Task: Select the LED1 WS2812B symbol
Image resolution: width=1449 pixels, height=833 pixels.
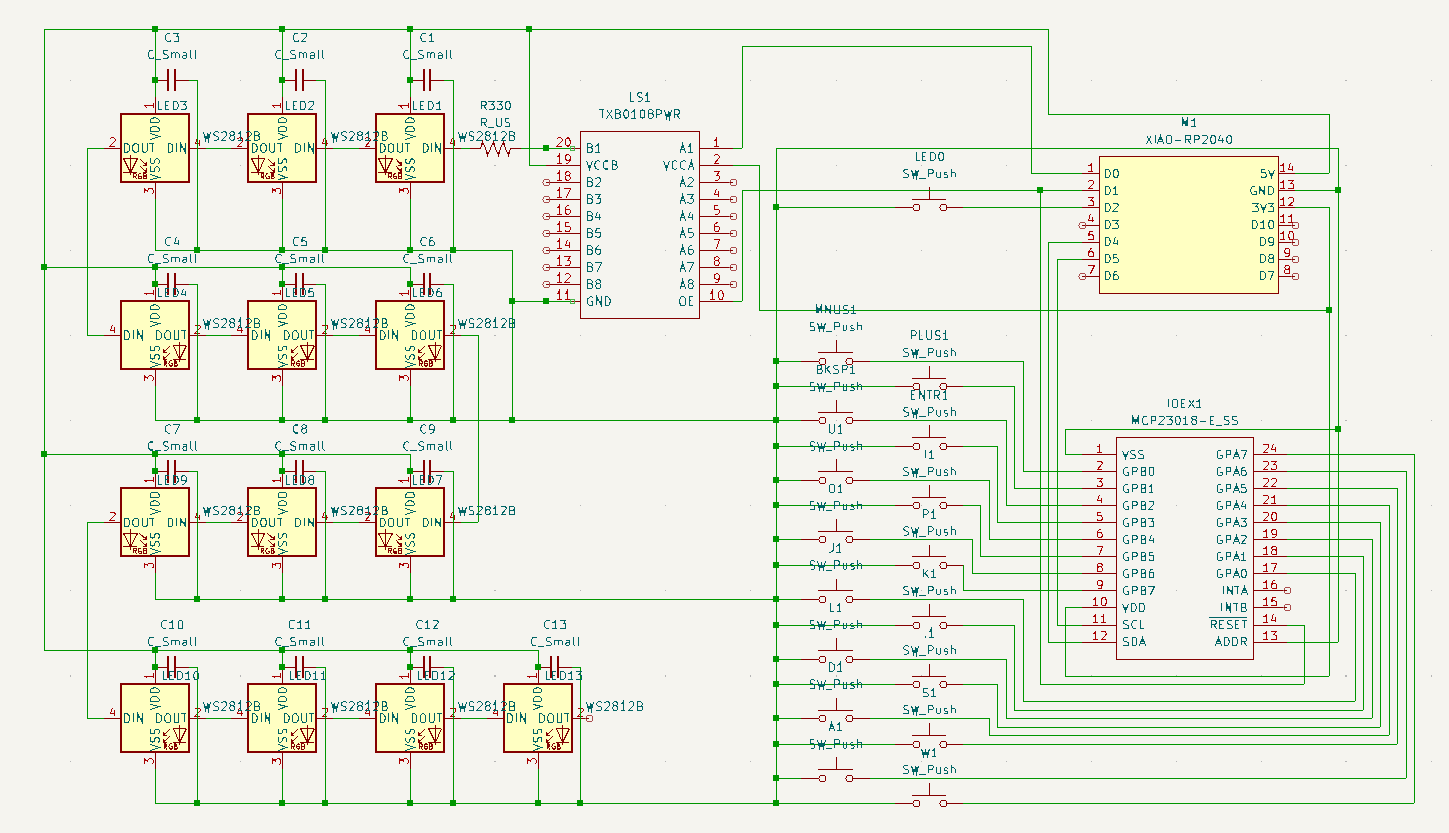Action: click(409, 148)
